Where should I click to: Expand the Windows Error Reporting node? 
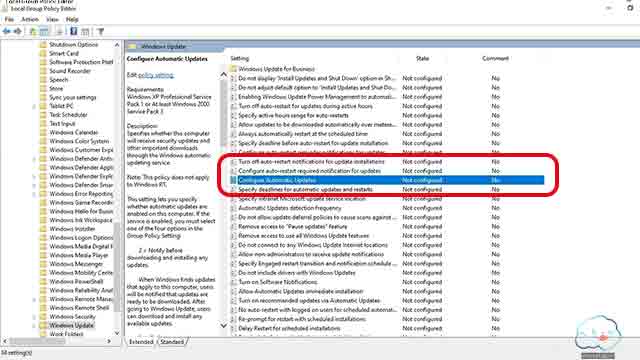34,194
